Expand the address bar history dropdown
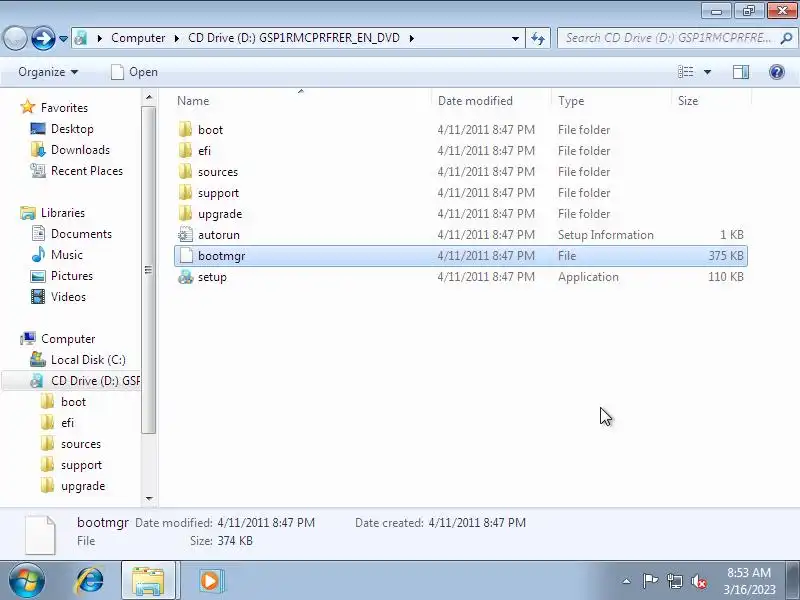 (515, 38)
